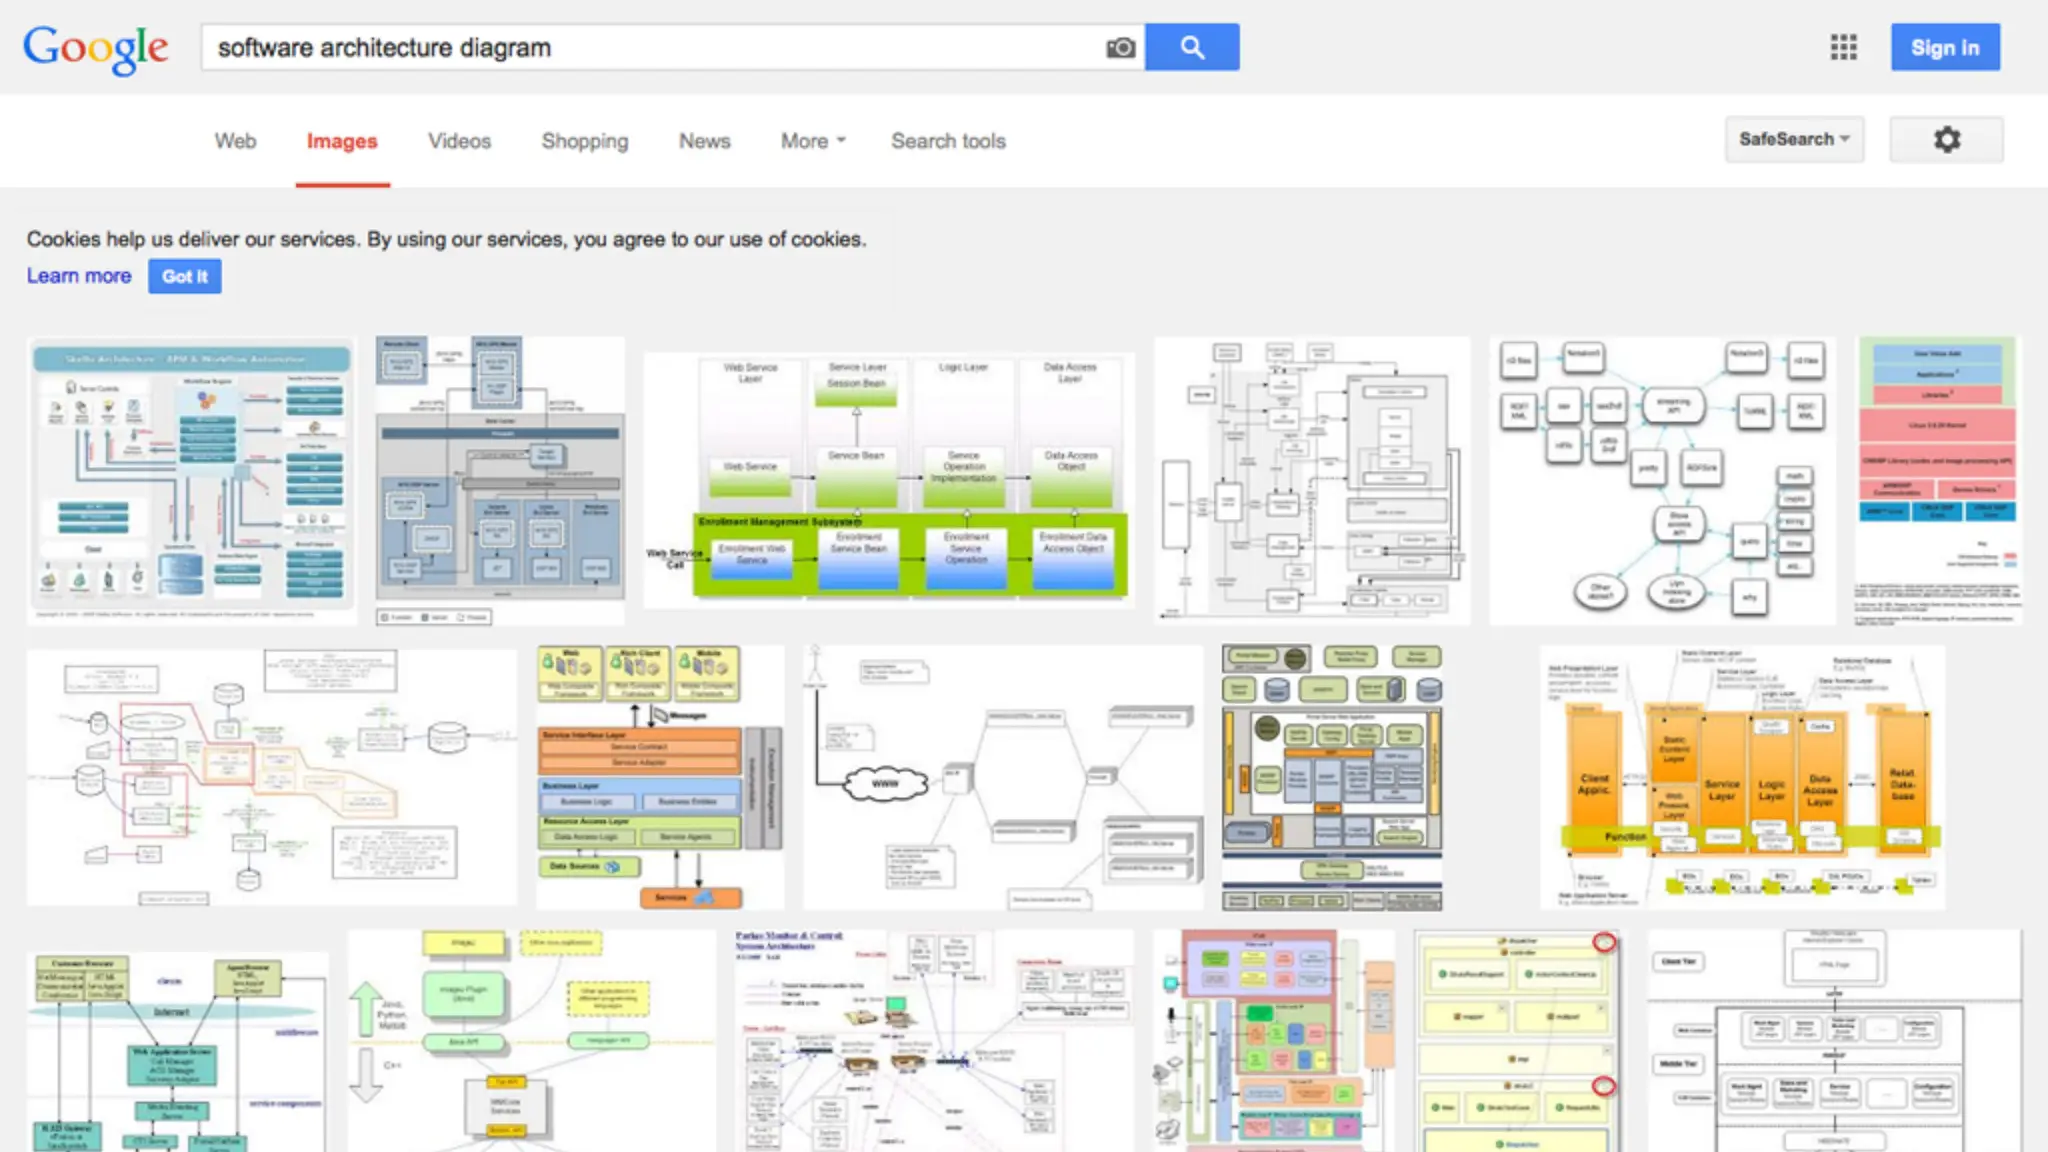Open the Google apps grid icon

click(1843, 47)
